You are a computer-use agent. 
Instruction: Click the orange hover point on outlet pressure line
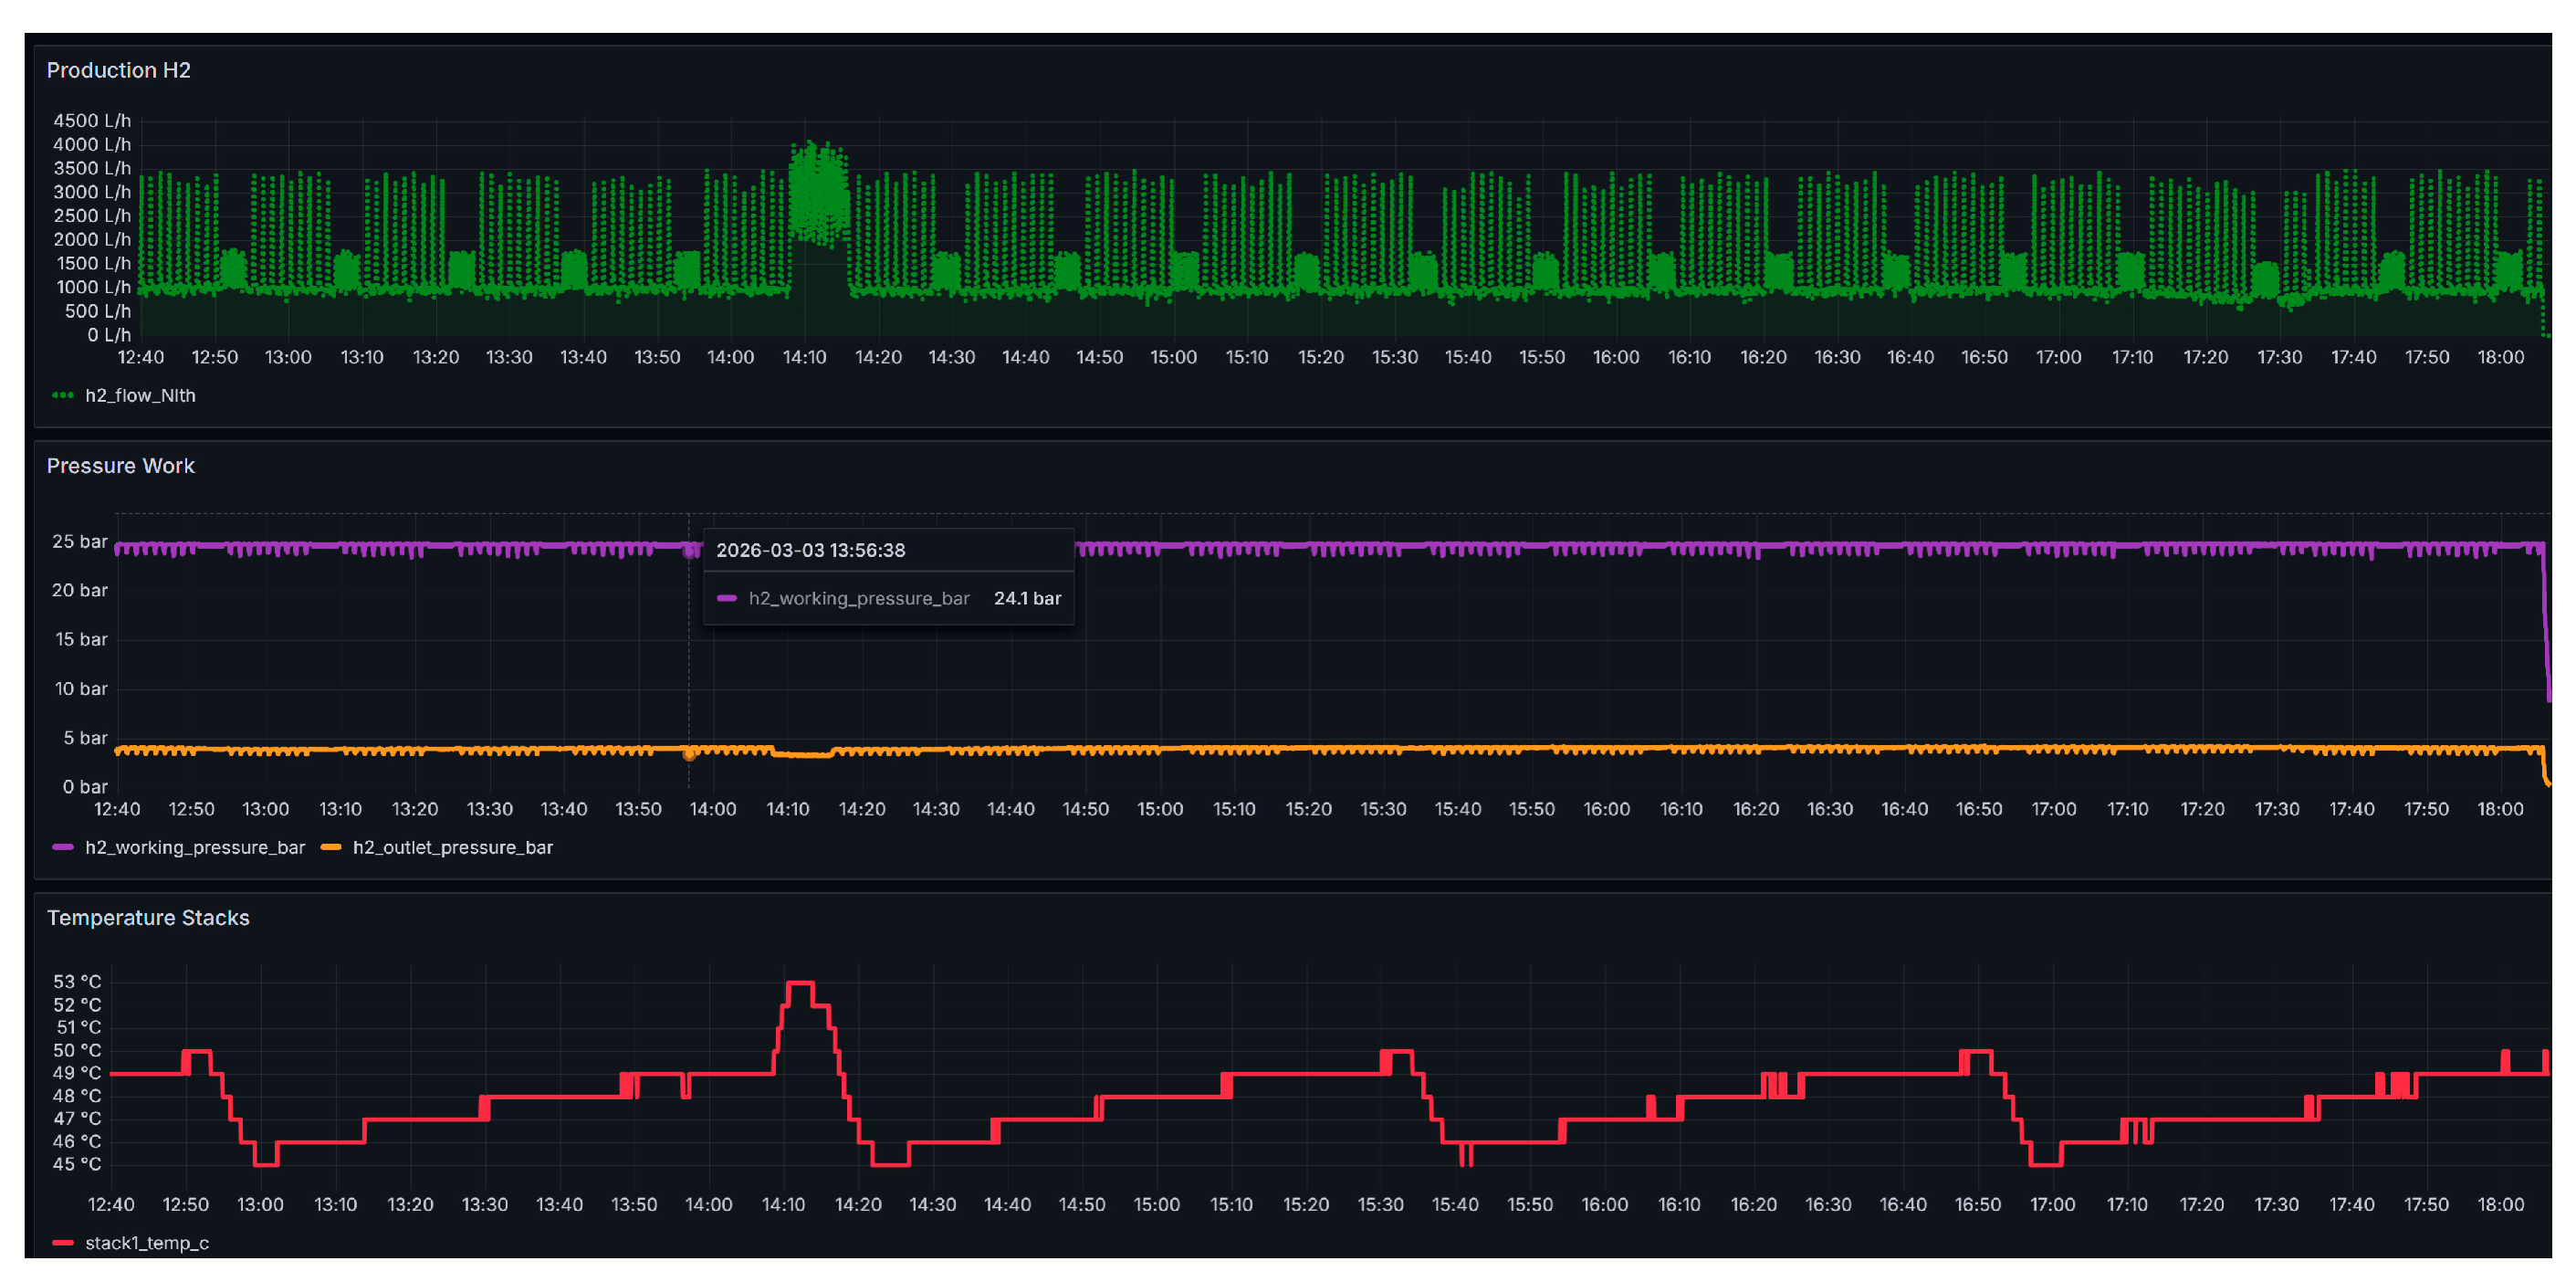(689, 754)
